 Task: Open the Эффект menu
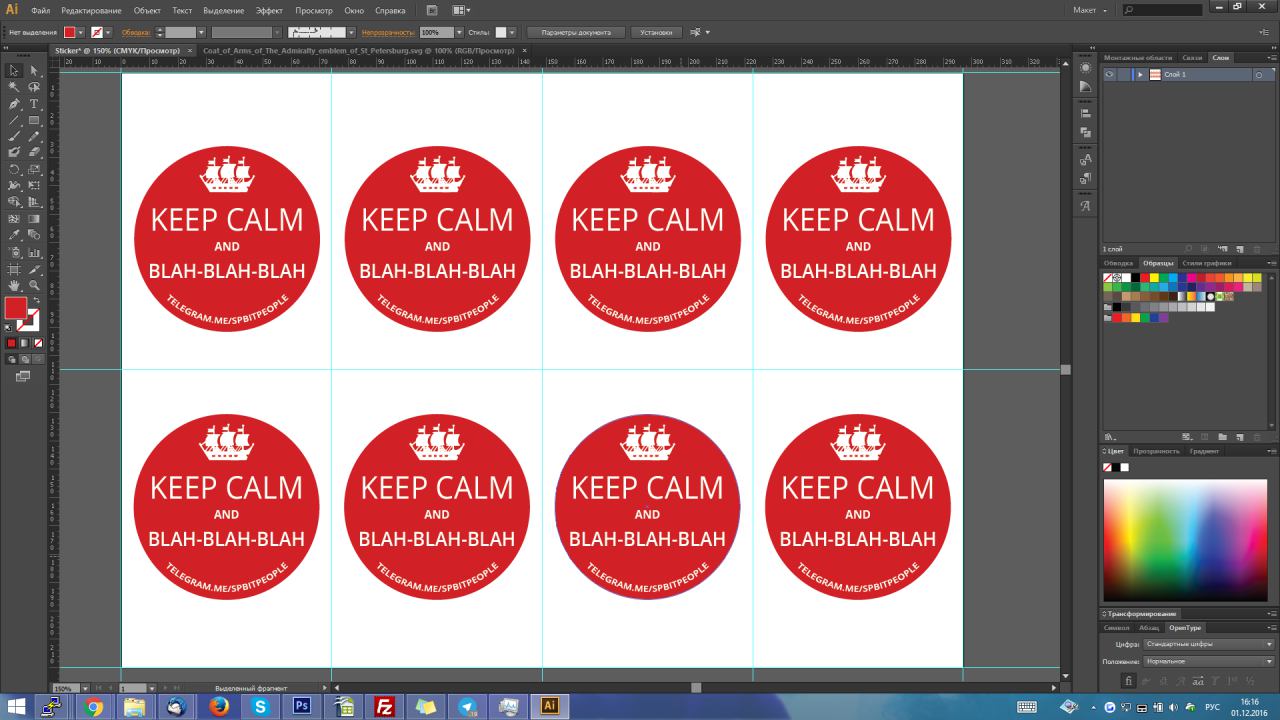269,10
